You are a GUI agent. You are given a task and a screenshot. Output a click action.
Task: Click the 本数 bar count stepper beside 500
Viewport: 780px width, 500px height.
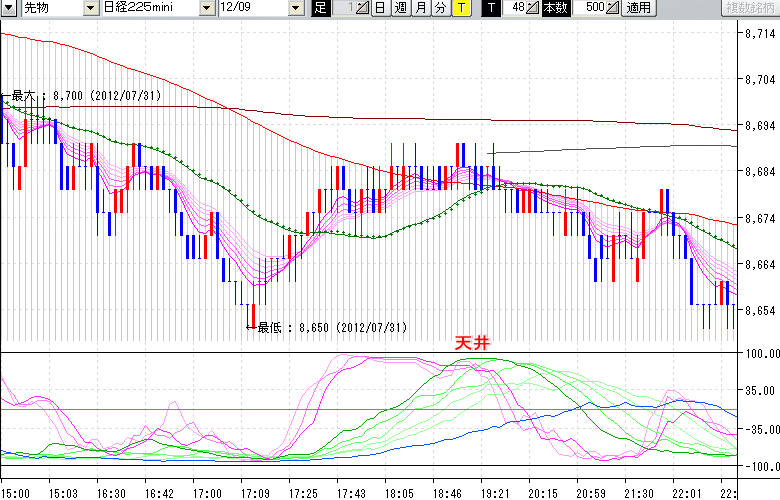coord(613,7)
